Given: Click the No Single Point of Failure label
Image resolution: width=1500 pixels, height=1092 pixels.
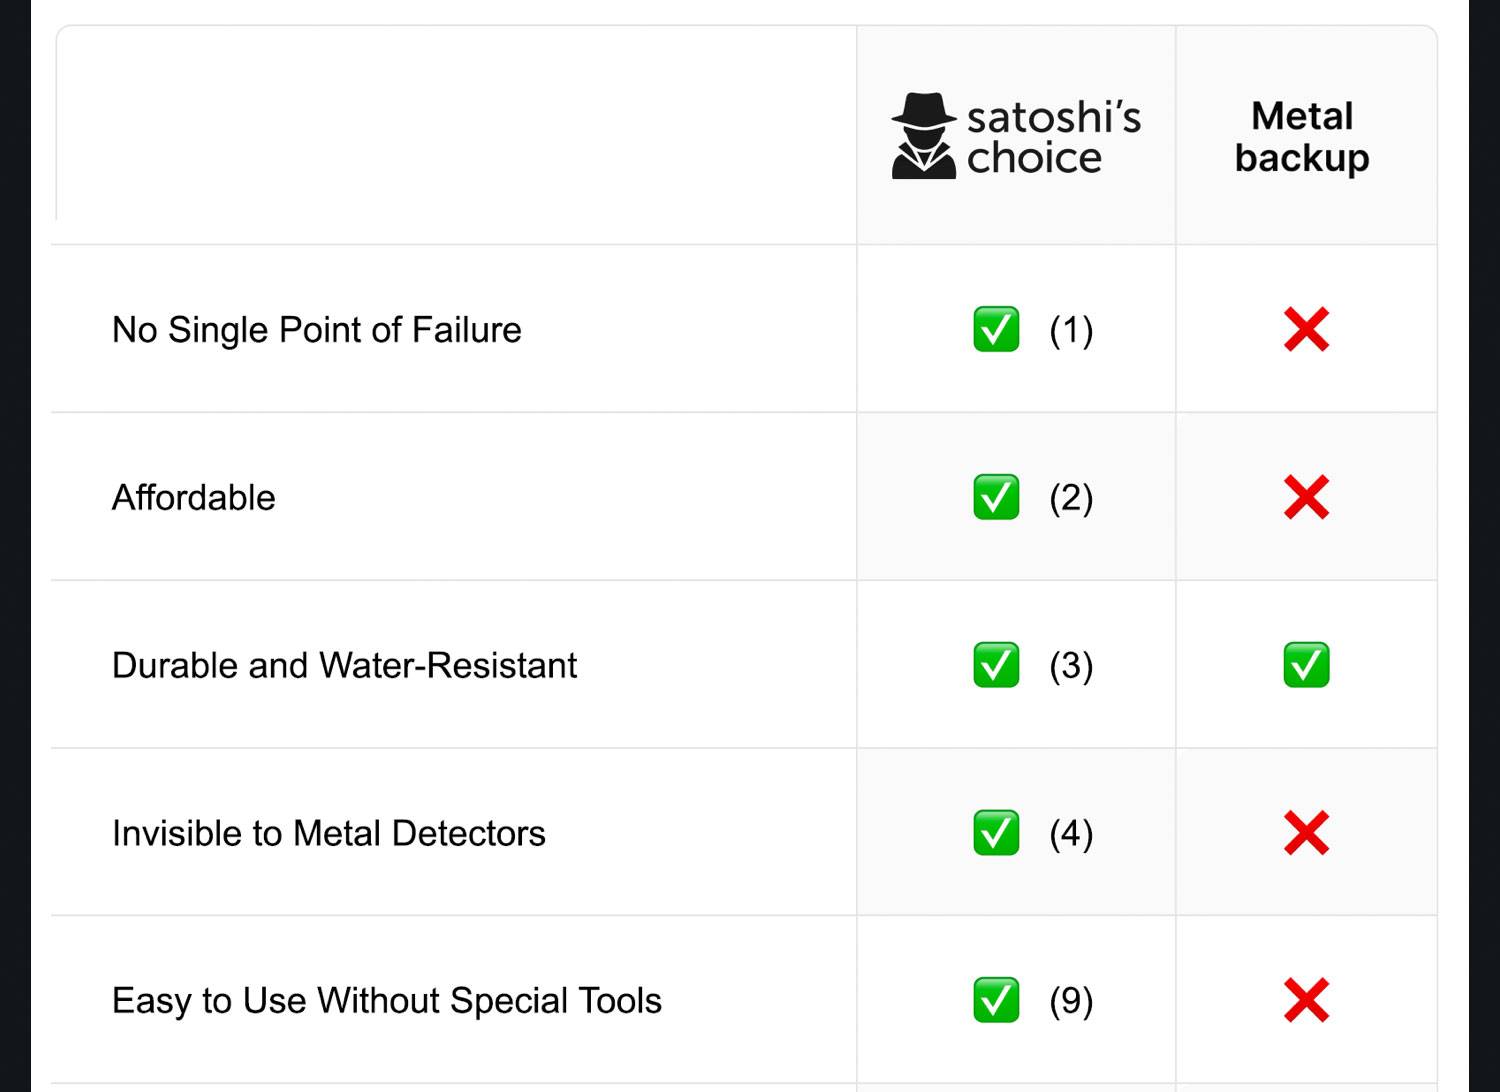Looking at the screenshot, I should point(317,330).
